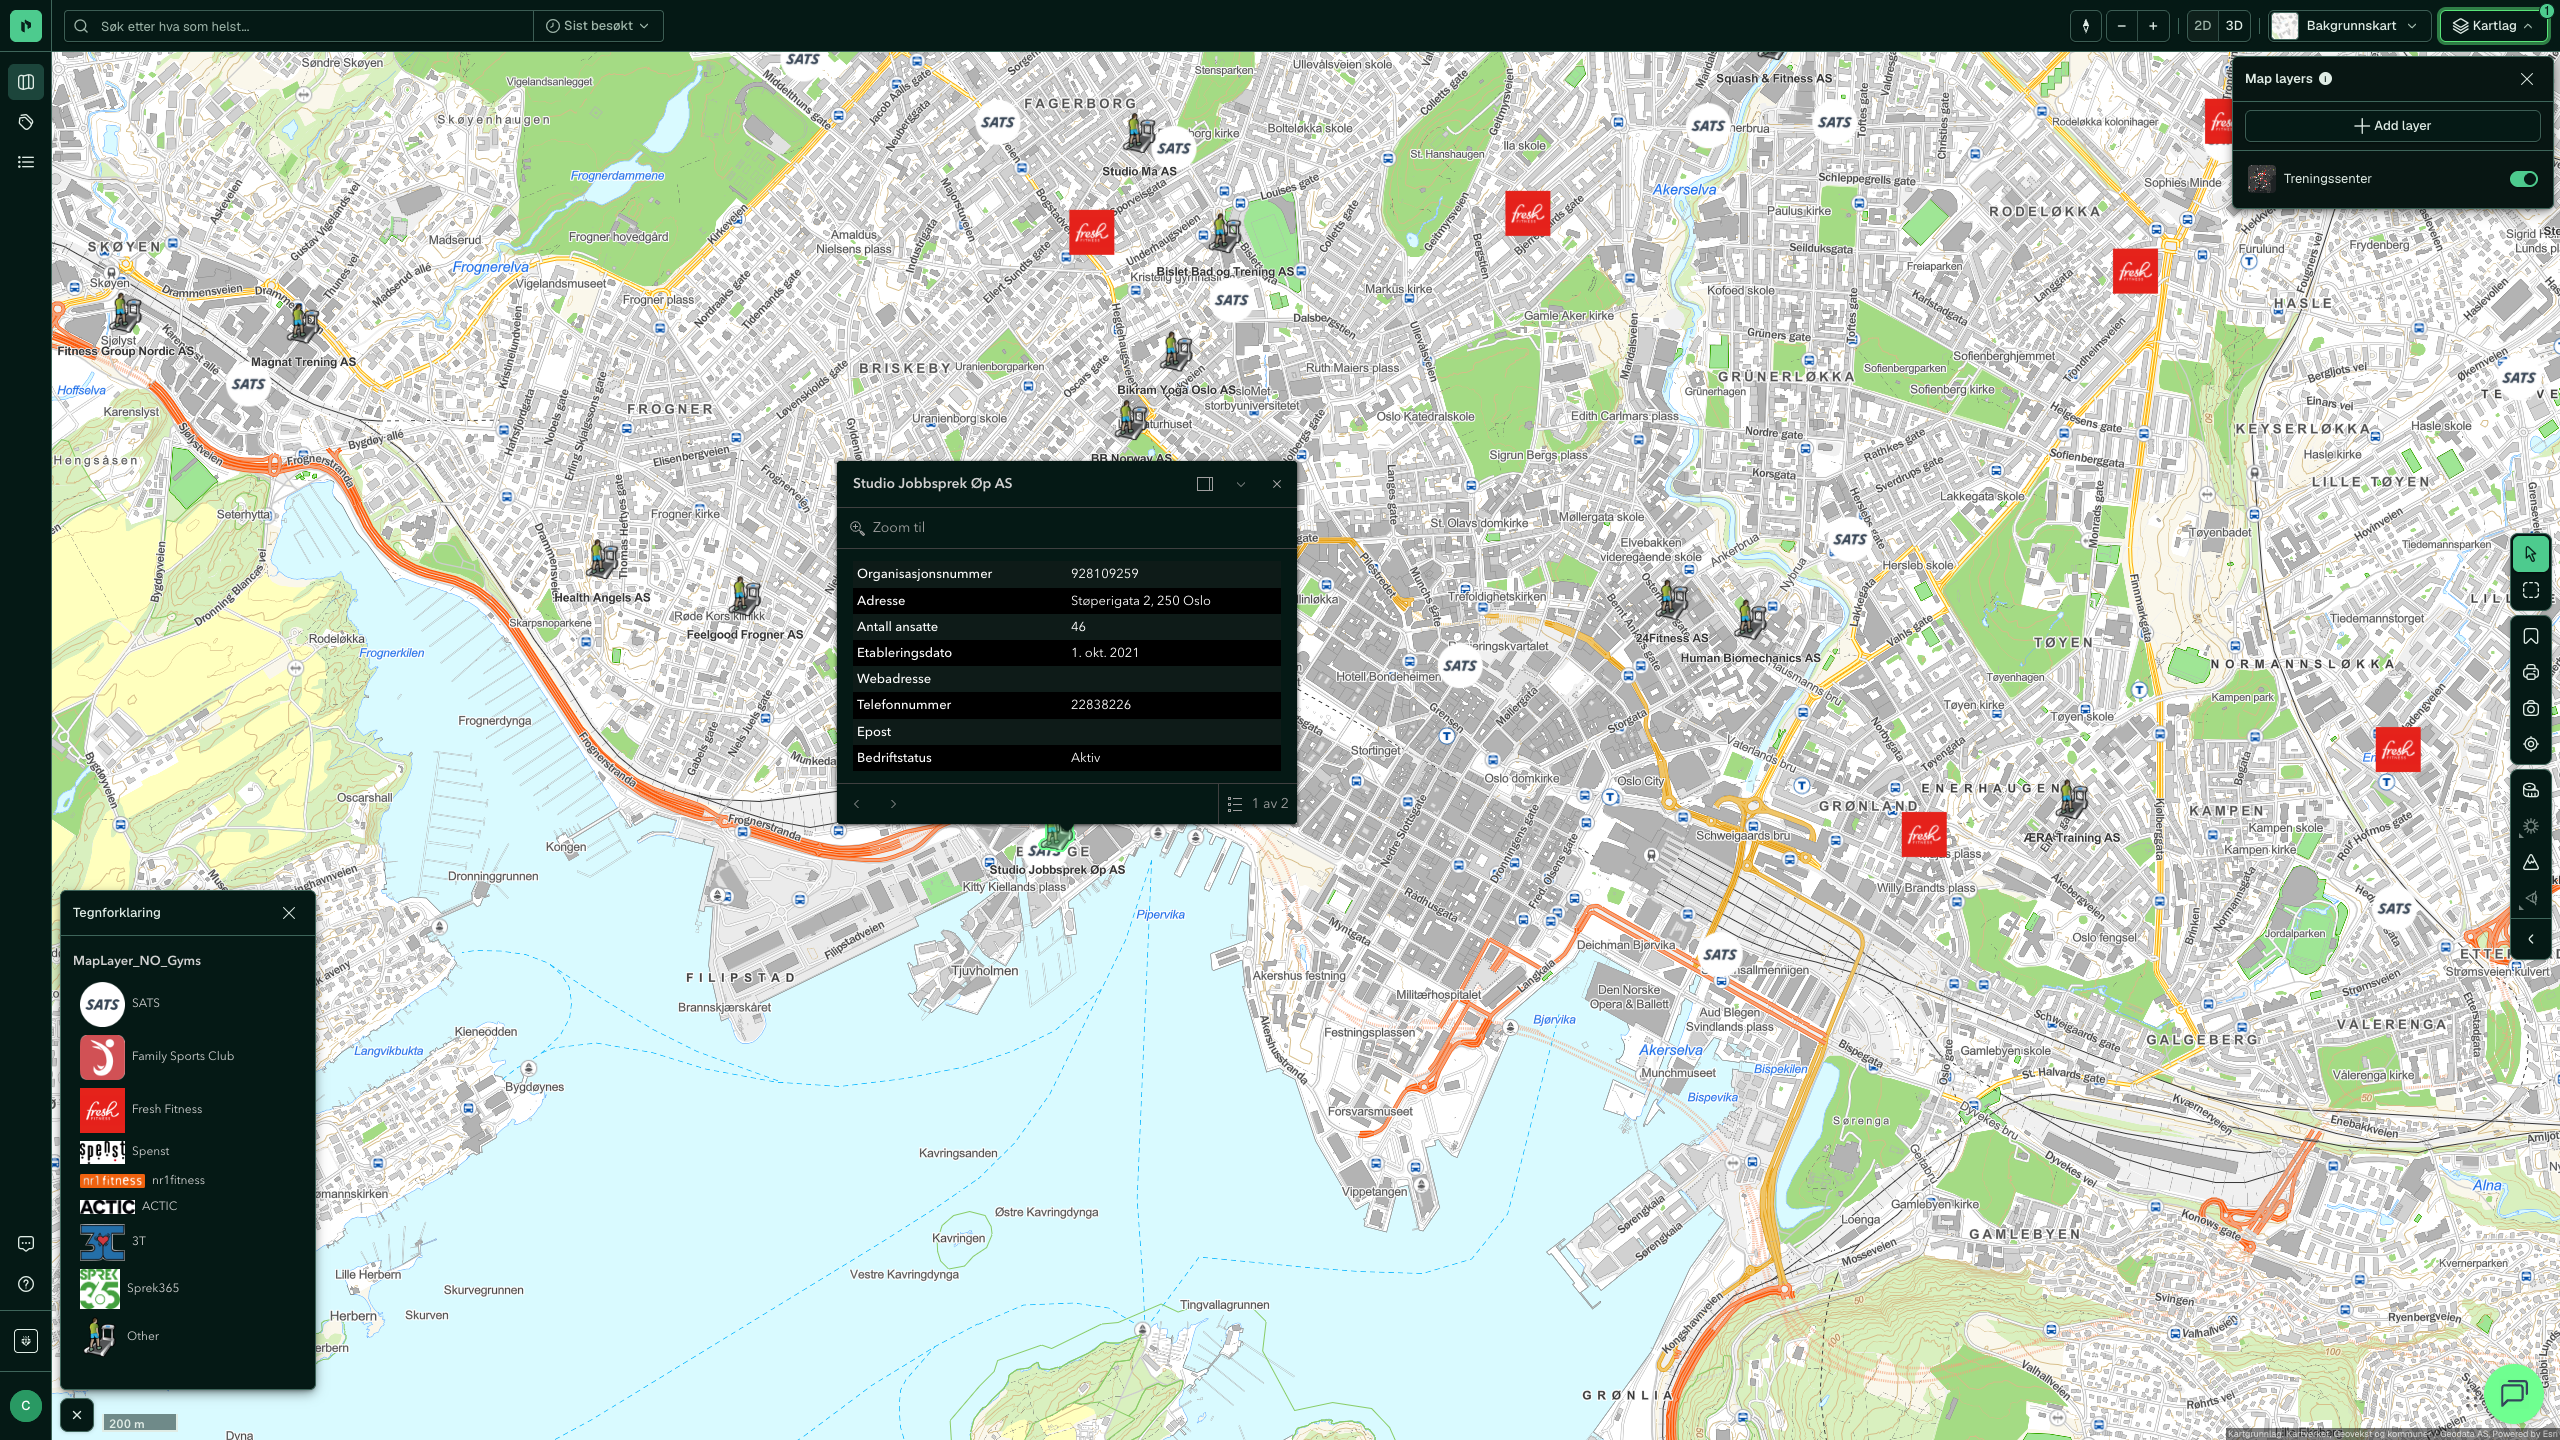The width and height of the screenshot is (2560, 1440).
Task: Close the Tegnforklaring legend panel
Action: click(x=289, y=913)
